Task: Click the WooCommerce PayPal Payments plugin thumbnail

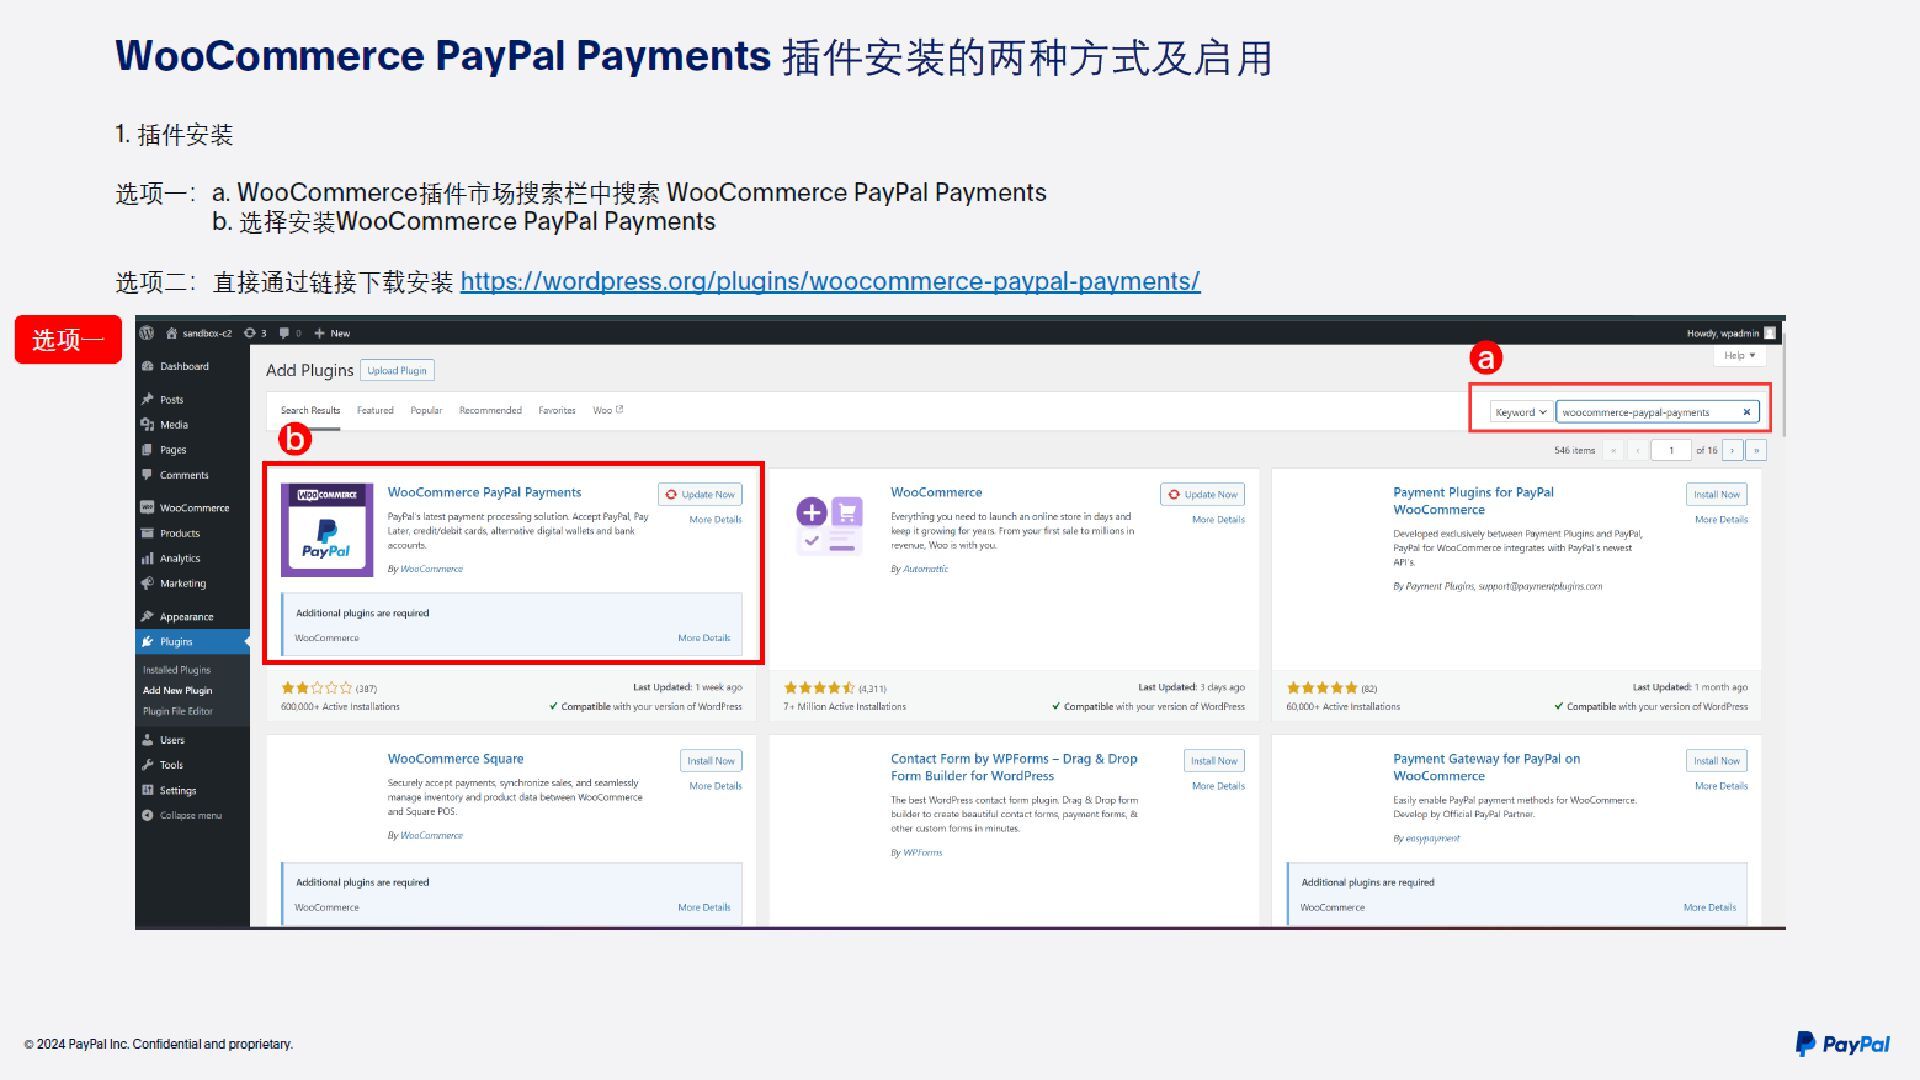Action: point(327,530)
